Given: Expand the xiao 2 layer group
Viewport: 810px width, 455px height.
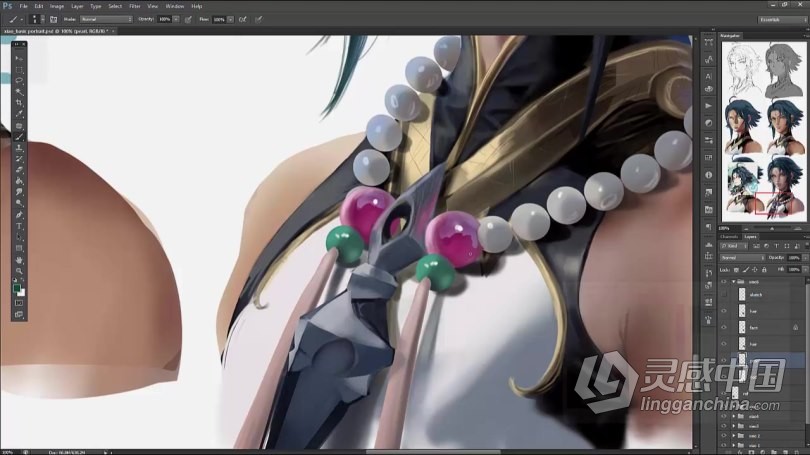Looking at the screenshot, I should (734, 436).
